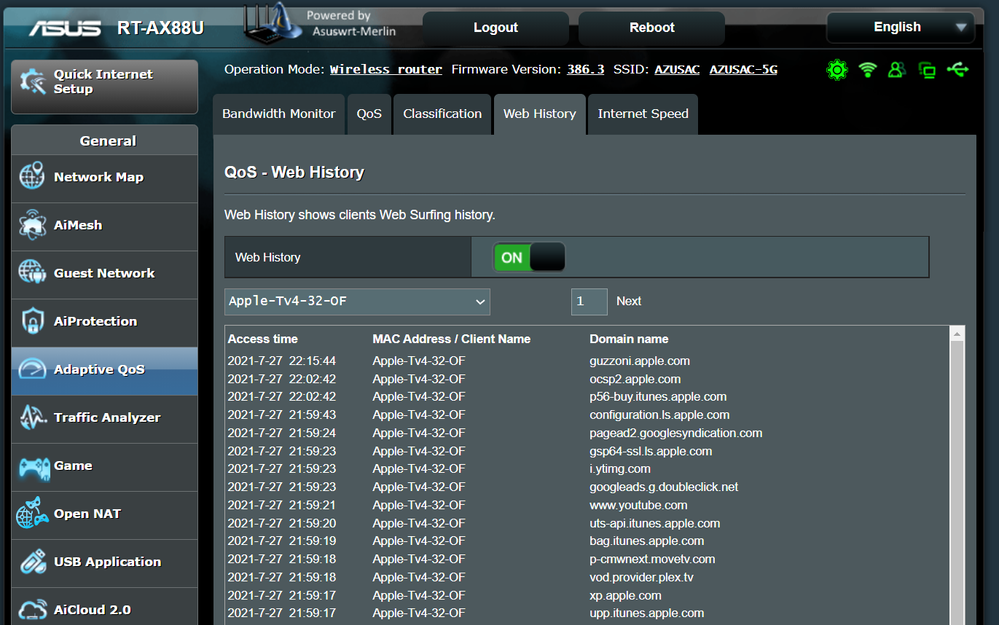This screenshot has width=999, height=625.
Task: Click the Logout button
Action: 495,27
